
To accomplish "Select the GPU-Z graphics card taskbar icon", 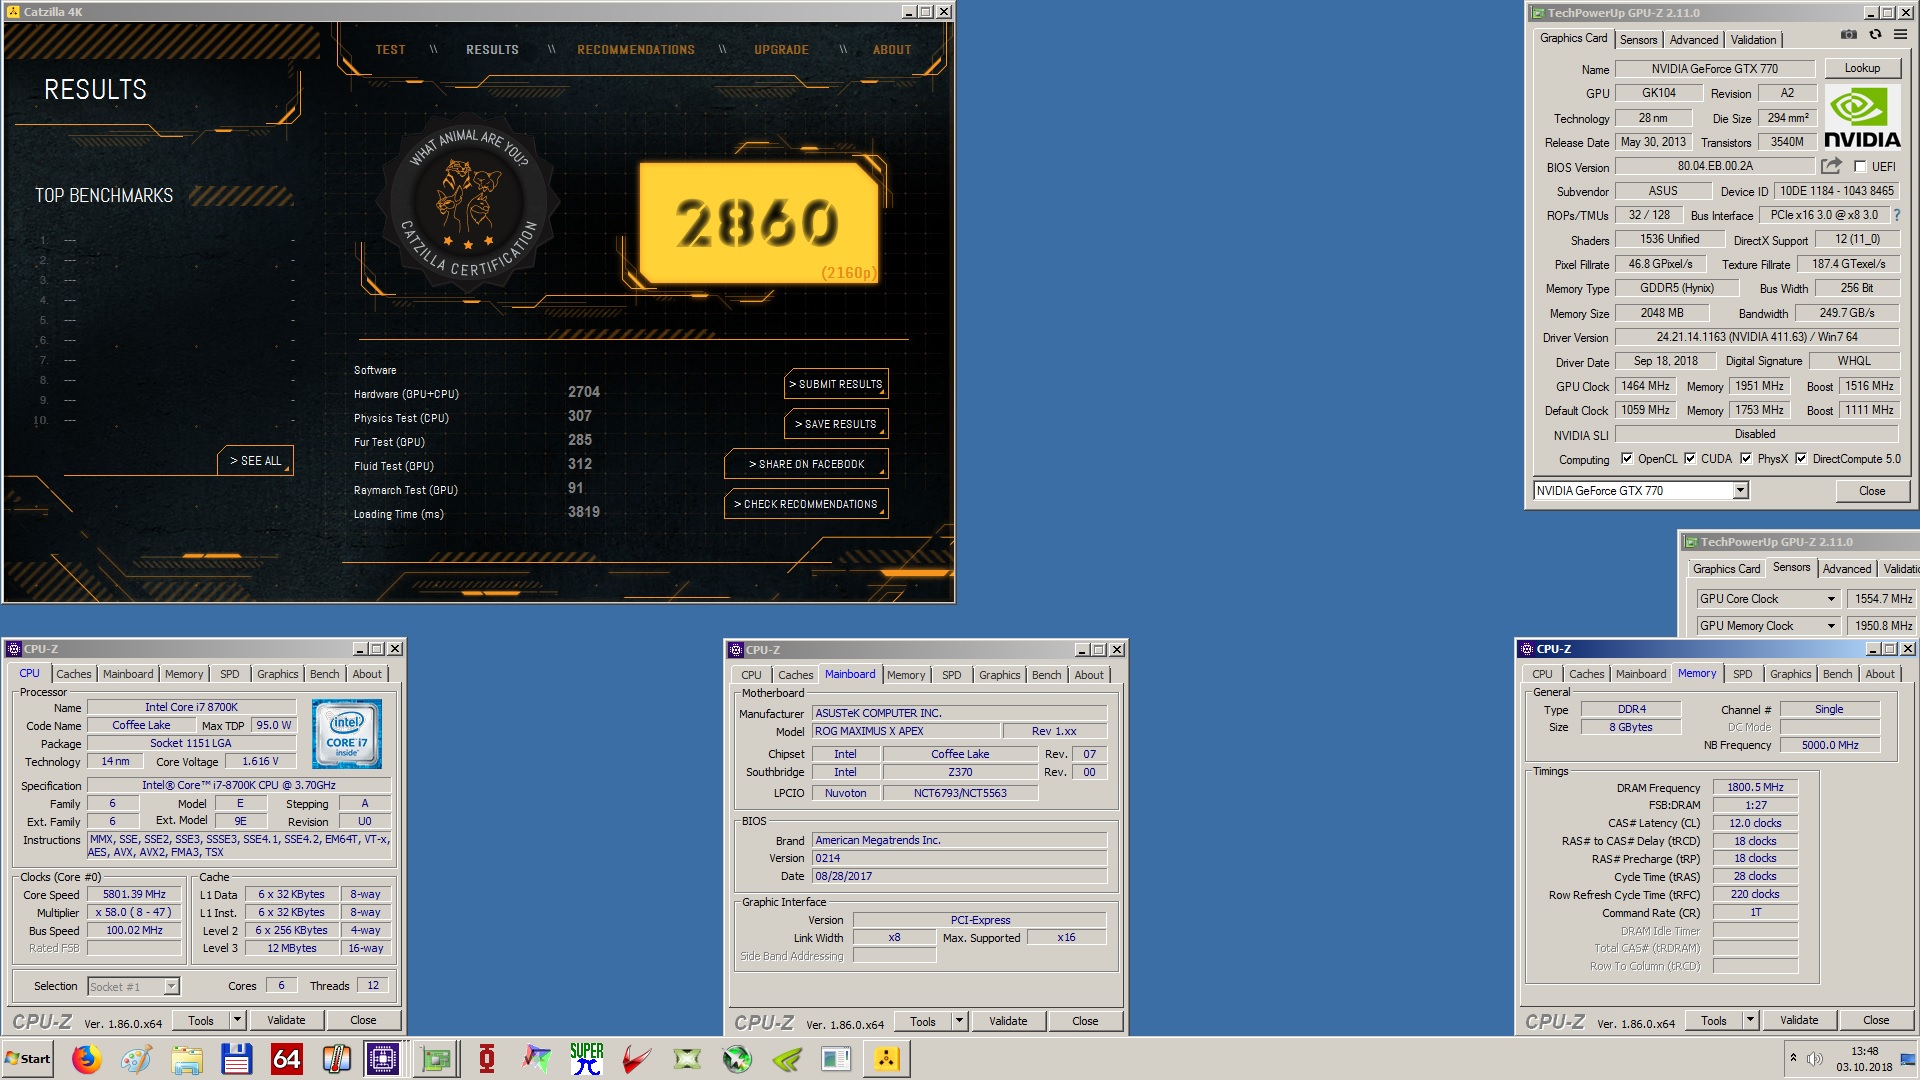I will 436,1059.
